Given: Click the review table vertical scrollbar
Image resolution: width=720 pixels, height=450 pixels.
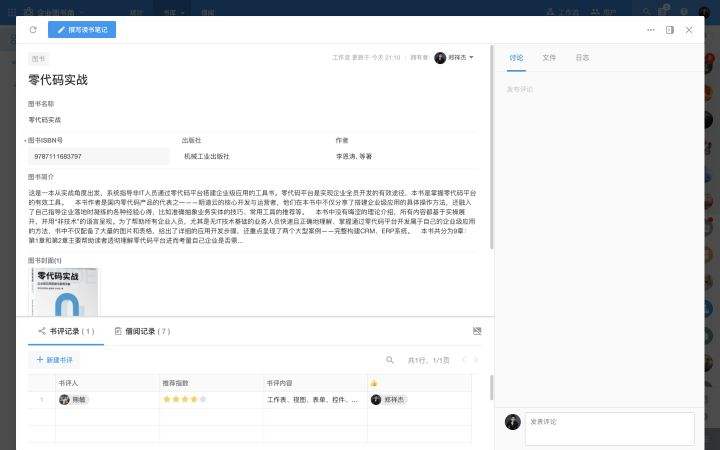Looking at the screenshot, I should 491,388.
